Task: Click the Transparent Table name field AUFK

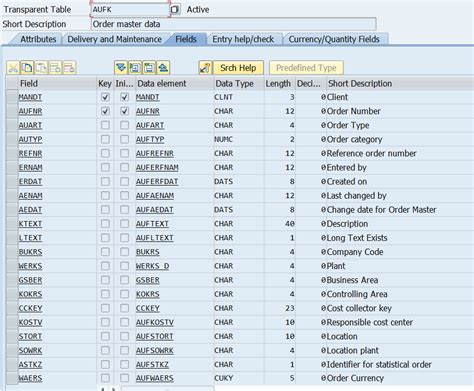Action: click(130, 10)
